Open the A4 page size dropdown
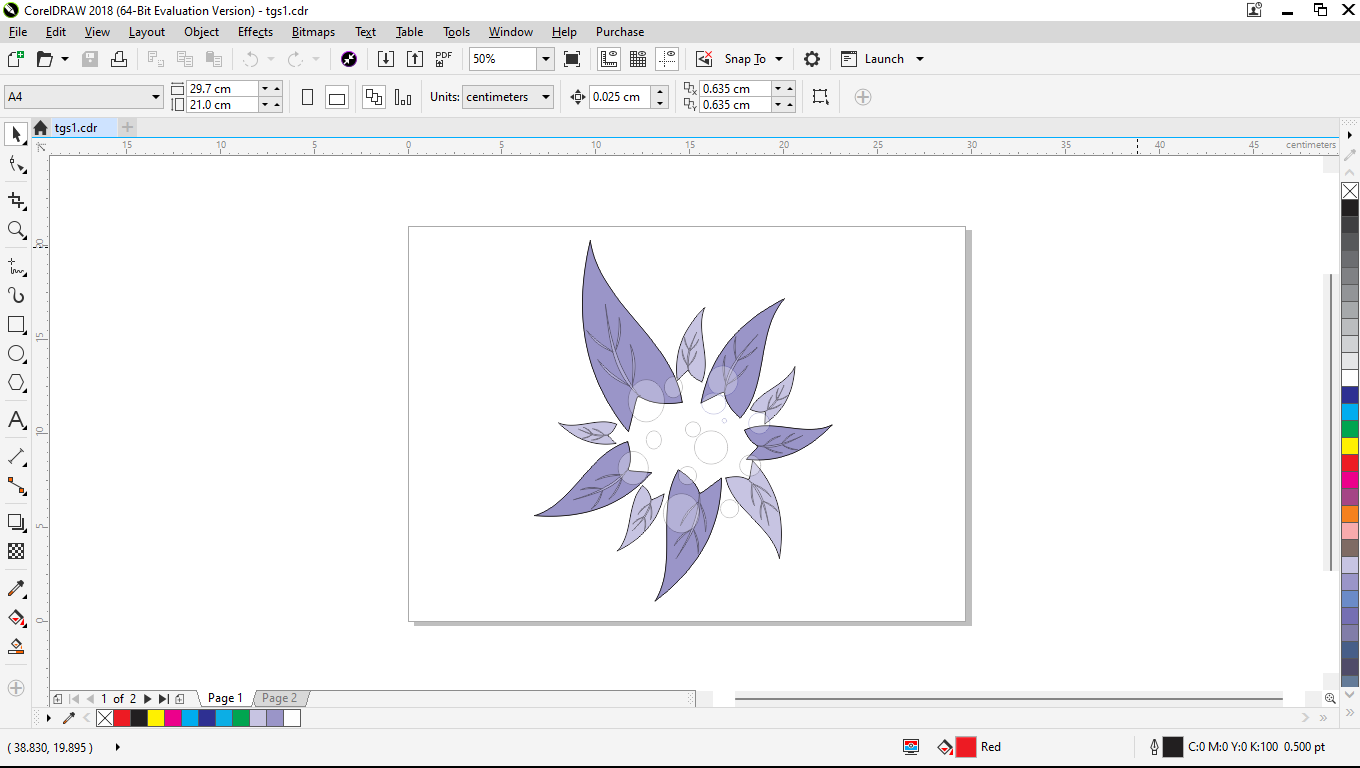This screenshot has height=768, width=1360. click(156, 97)
